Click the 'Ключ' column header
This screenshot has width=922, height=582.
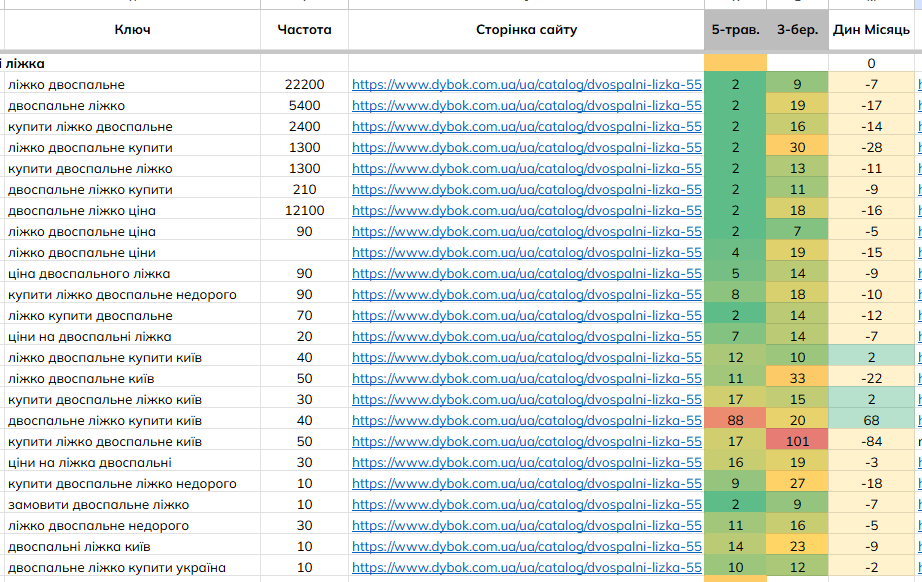pos(132,30)
